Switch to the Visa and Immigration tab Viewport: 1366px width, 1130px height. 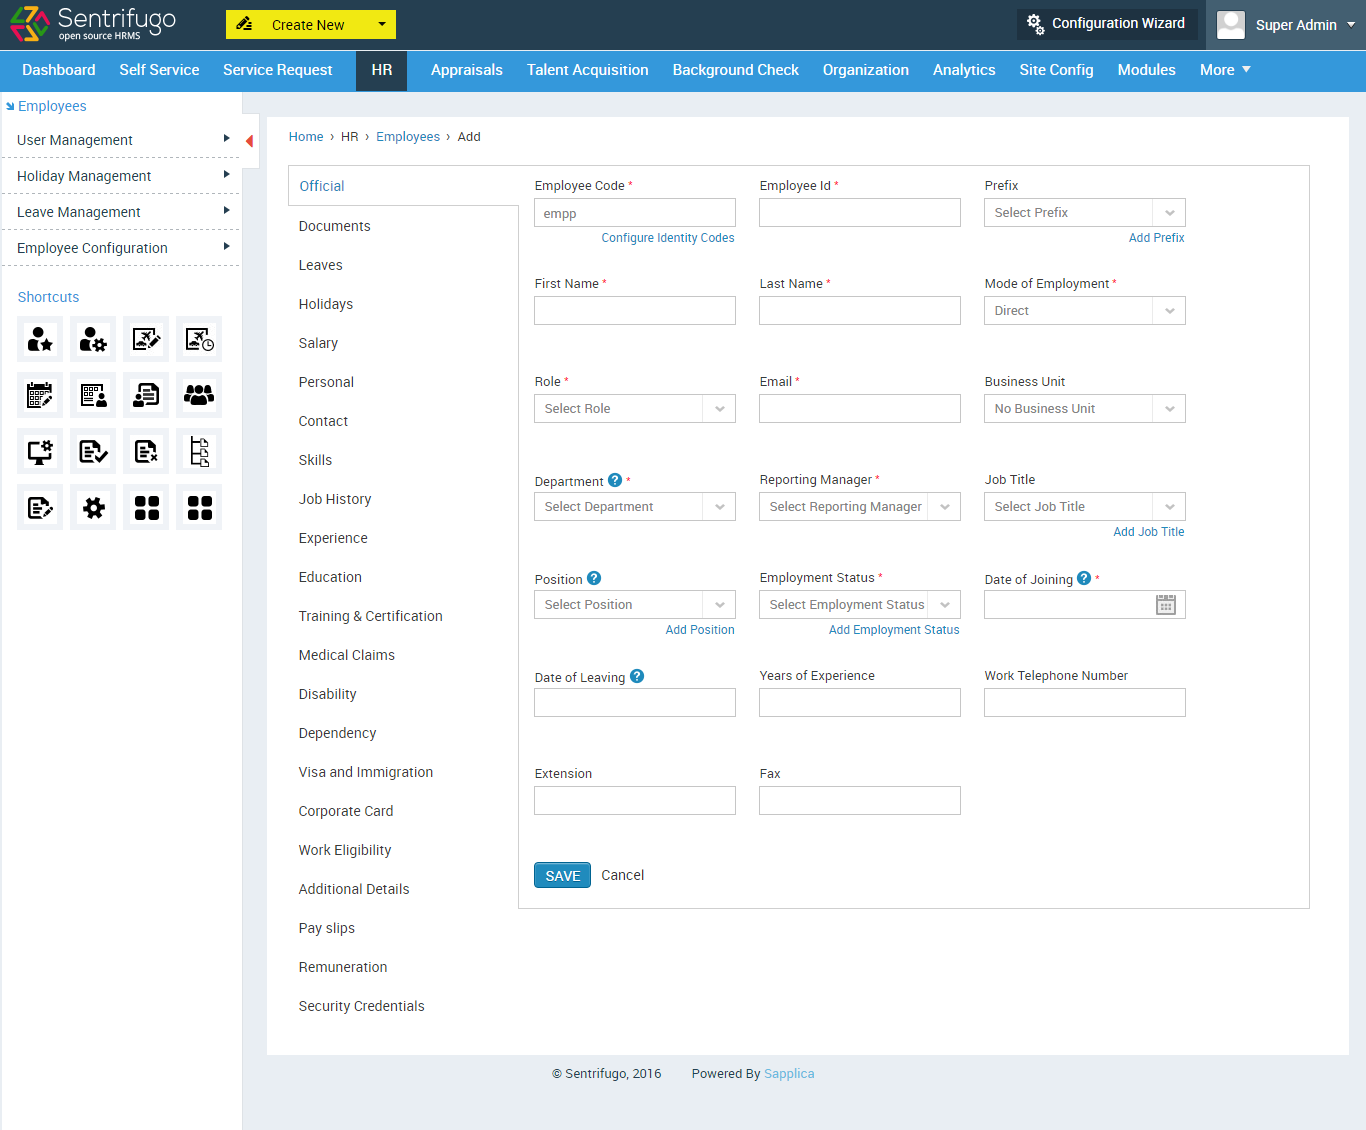[x=366, y=772]
